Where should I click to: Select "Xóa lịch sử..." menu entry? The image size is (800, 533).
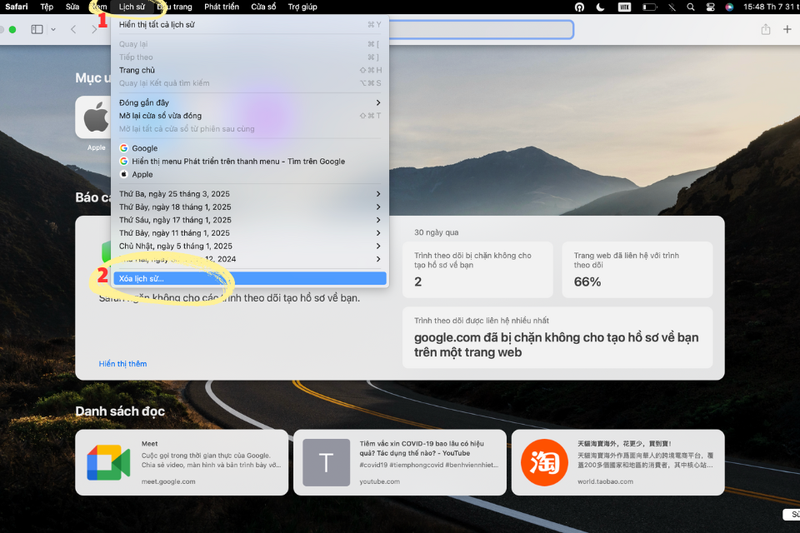tap(250, 278)
